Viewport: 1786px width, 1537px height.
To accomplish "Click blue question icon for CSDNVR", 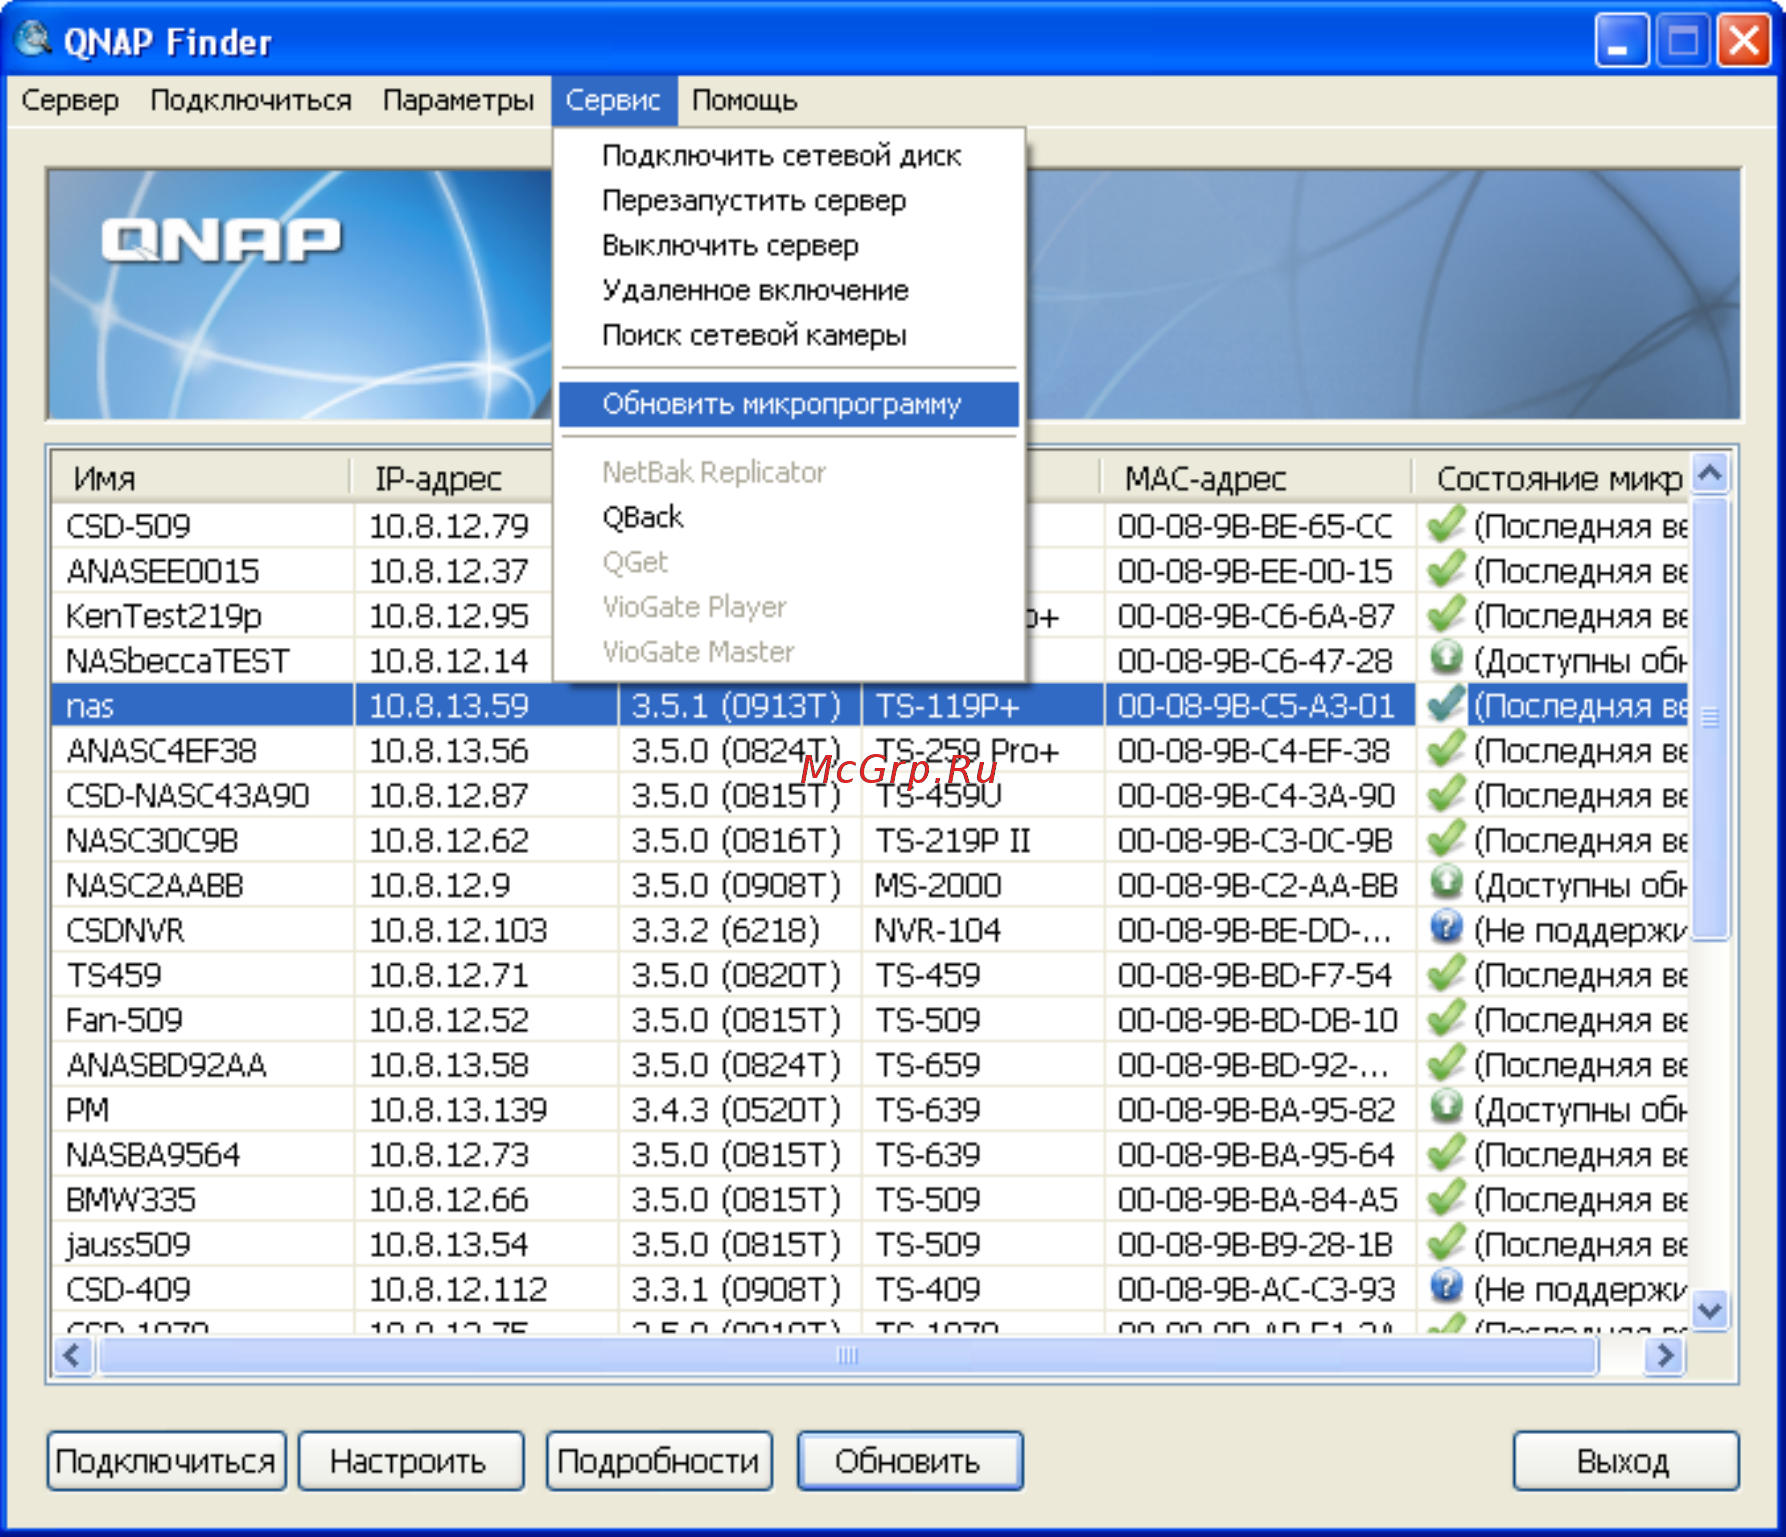I will click(x=1446, y=928).
